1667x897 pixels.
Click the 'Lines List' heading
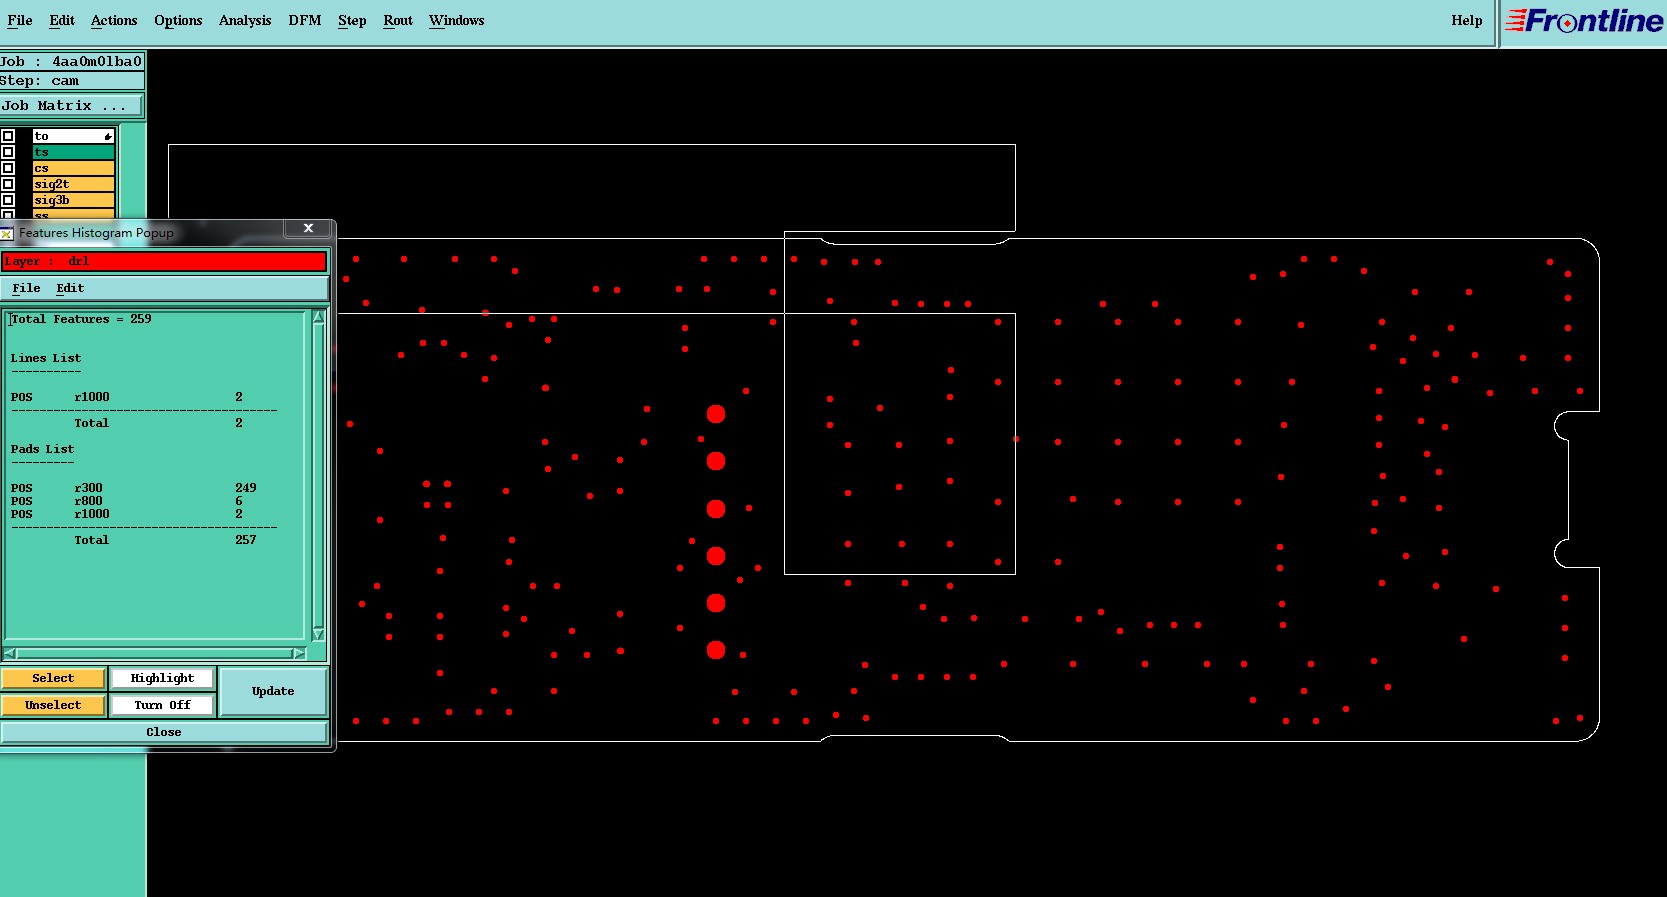[46, 358]
